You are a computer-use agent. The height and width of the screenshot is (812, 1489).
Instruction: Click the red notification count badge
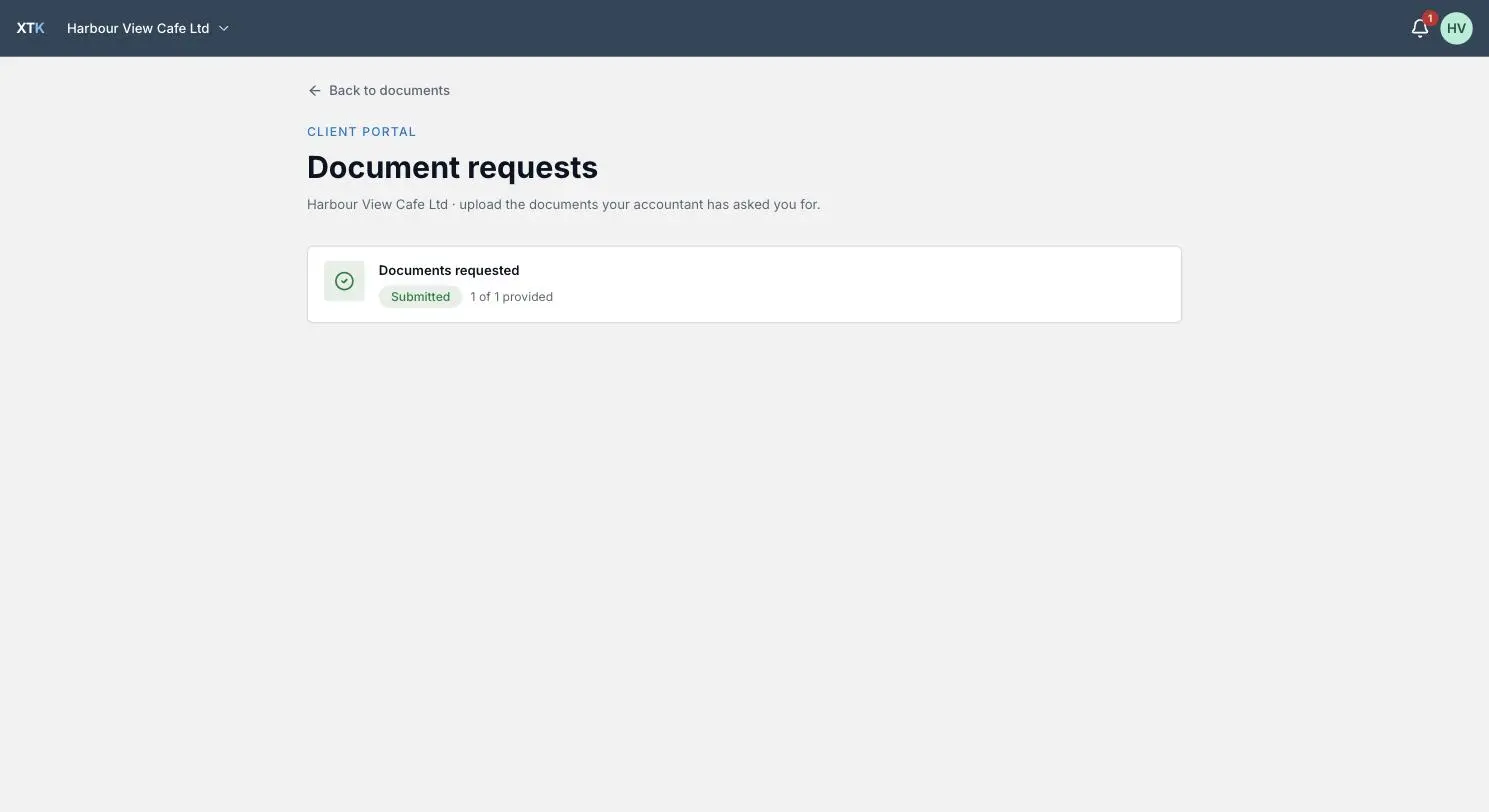click(1430, 18)
